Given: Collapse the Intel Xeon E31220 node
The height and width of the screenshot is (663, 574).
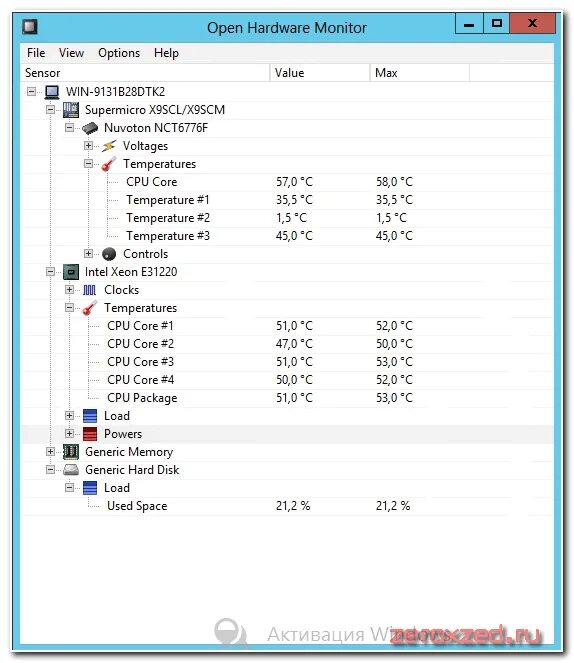Looking at the screenshot, I should coord(50,272).
